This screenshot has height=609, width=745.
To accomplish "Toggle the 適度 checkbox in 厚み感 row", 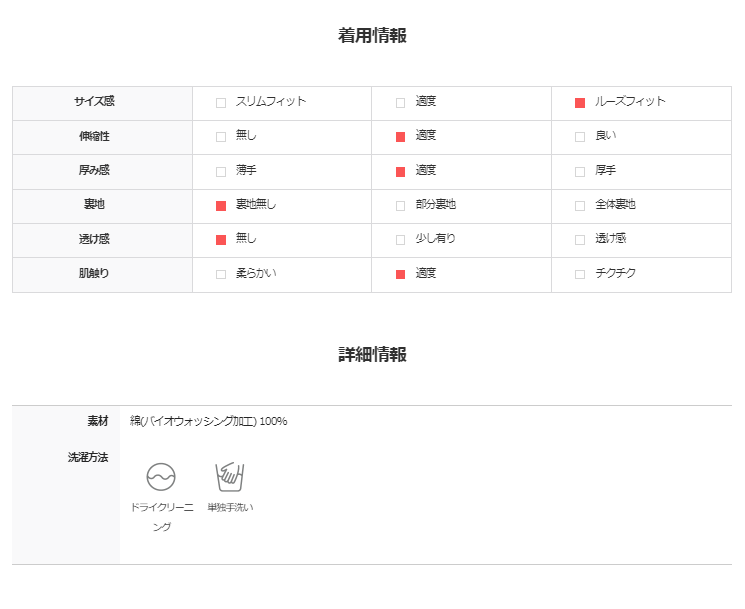I will pyautogui.click(x=401, y=172).
